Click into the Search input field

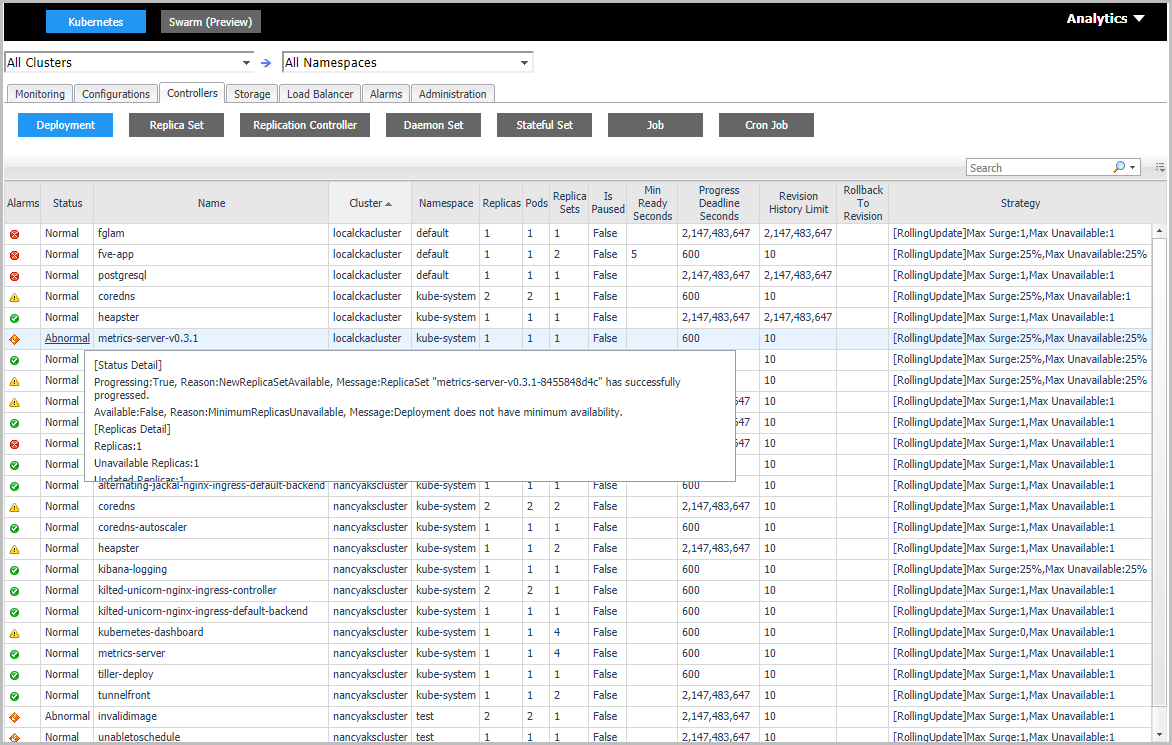1038,168
